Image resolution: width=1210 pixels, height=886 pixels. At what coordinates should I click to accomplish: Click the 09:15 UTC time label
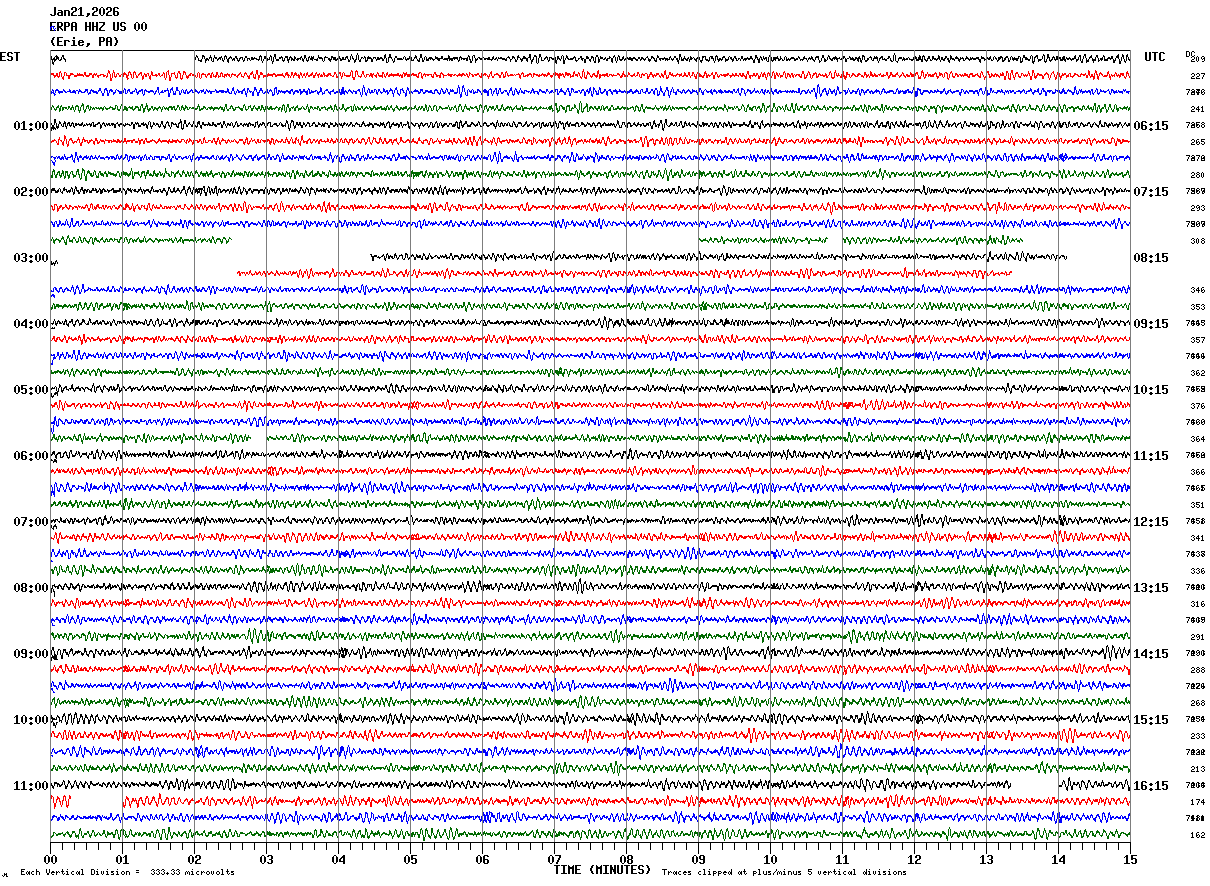(x=1151, y=324)
